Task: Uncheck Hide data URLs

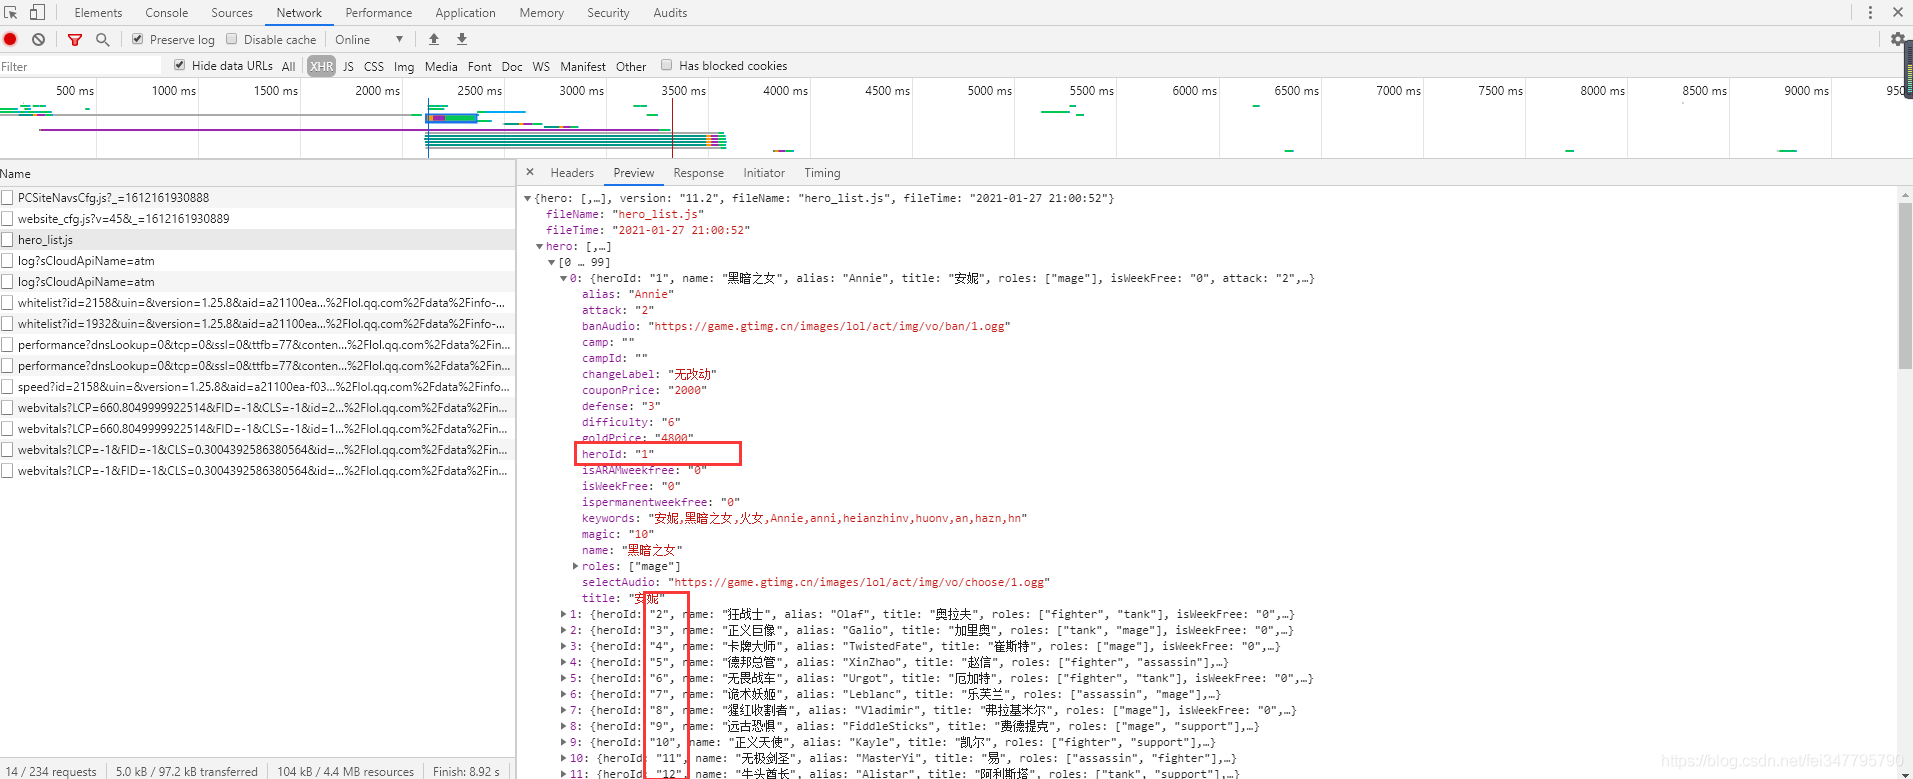Action: (180, 65)
